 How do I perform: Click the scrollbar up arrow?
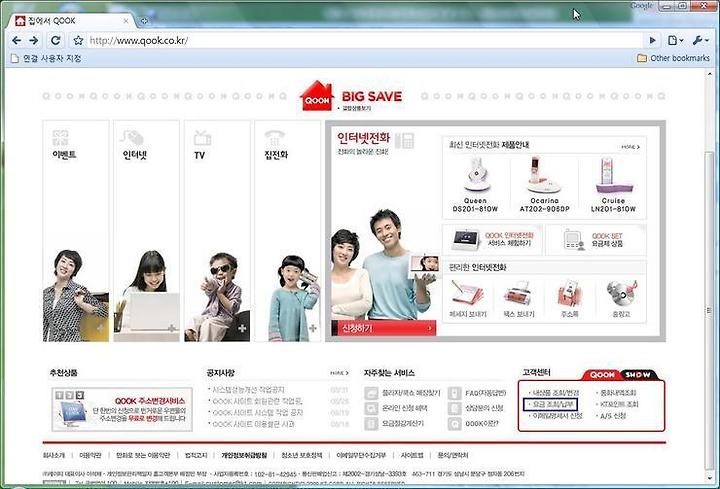tap(709, 74)
